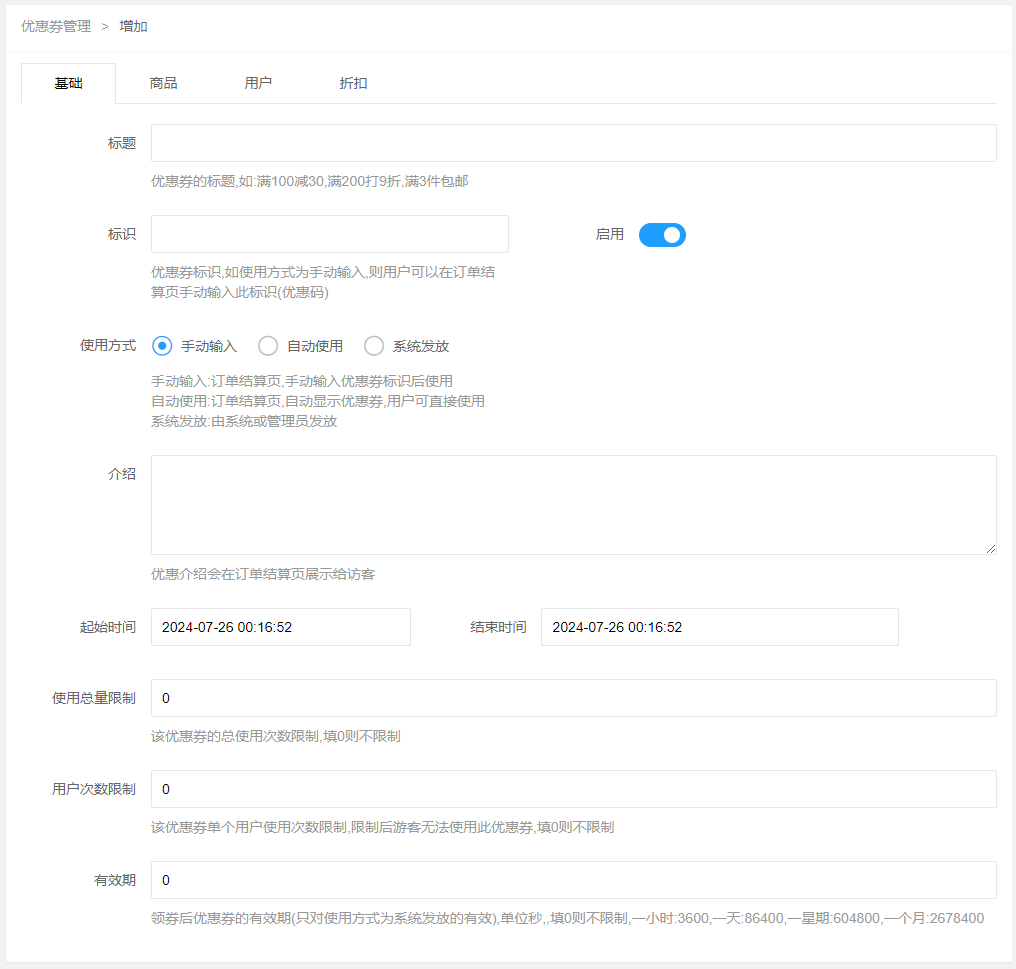This screenshot has width=1016, height=969.
Task: Focus the 标题 input field
Action: click(x=573, y=143)
